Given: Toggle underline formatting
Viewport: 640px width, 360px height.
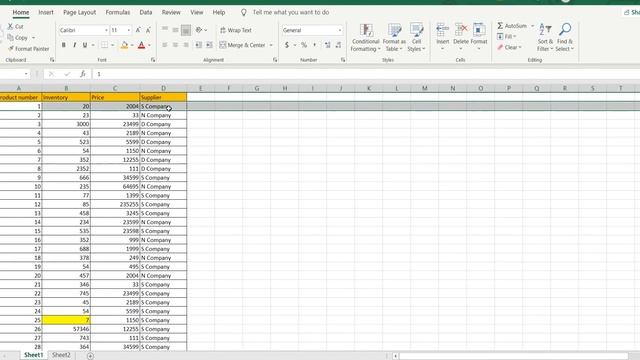Looking at the screenshot, I should (85, 45).
